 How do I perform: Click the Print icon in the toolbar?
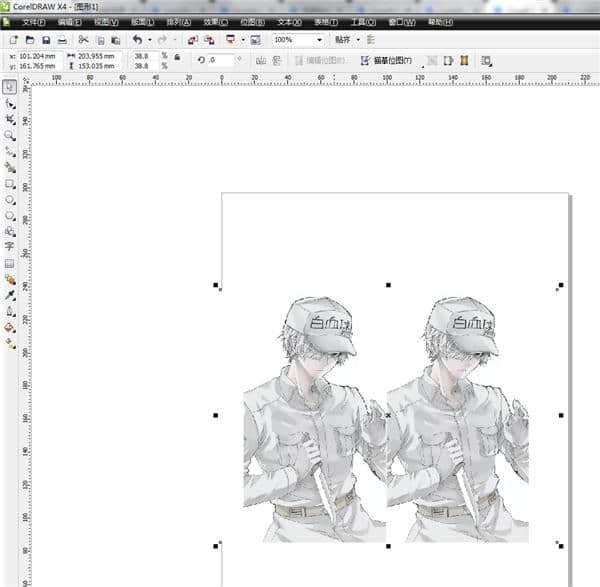[62, 40]
